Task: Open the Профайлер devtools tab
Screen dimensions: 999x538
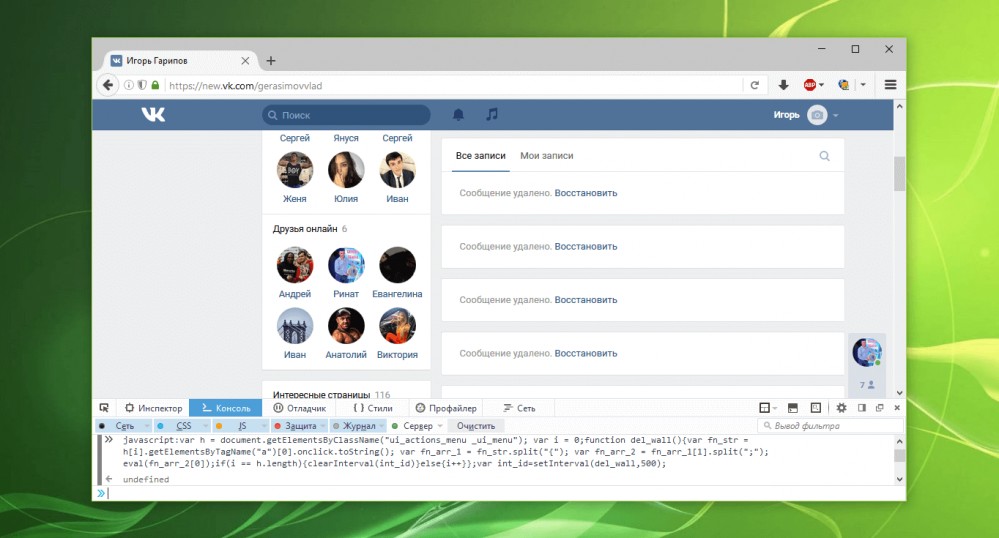Action: (446, 408)
